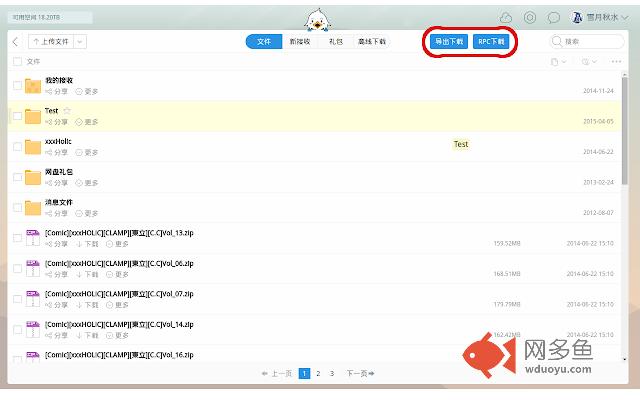The width and height of the screenshot is (640, 400).
Task: Click the circular target icon in header
Action: point(530,18)
